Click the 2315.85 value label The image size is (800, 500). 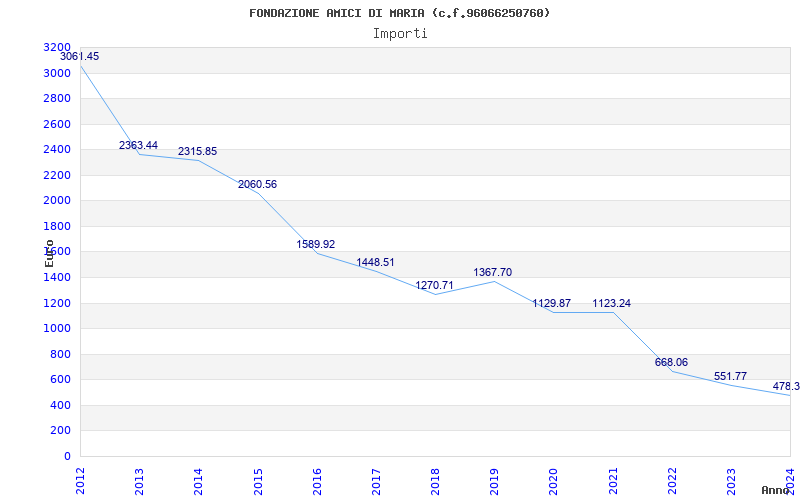pos(197,152)
